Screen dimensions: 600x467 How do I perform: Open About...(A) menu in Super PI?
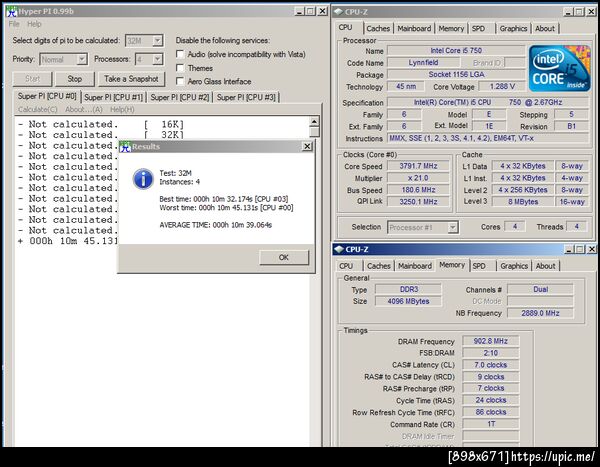(x=84, y=109)
